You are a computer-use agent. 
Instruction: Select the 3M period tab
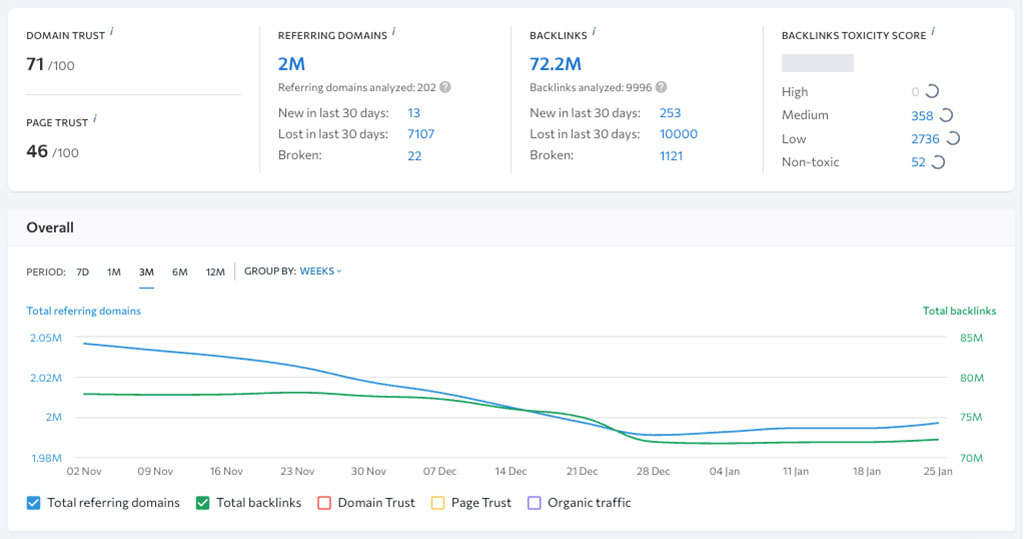point(146,272)
